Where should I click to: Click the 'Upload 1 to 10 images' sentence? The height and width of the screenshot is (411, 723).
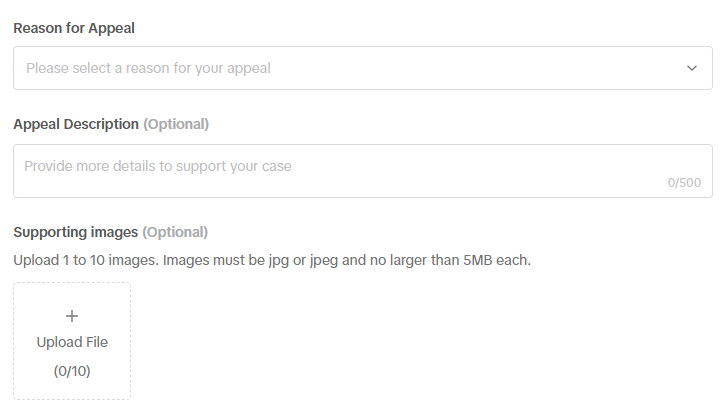[86, 260]
